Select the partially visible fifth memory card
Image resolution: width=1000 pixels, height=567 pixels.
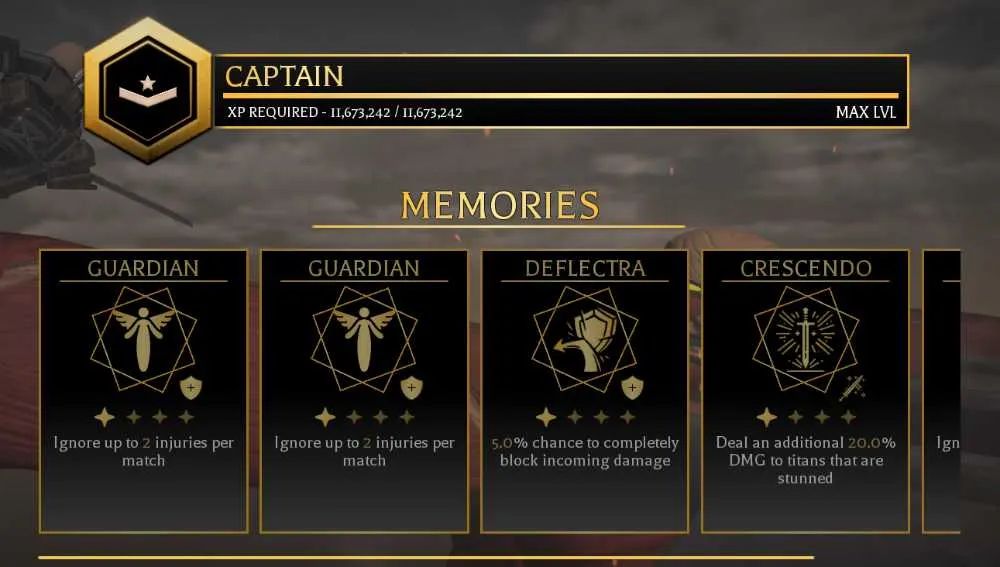click(941, 392)
